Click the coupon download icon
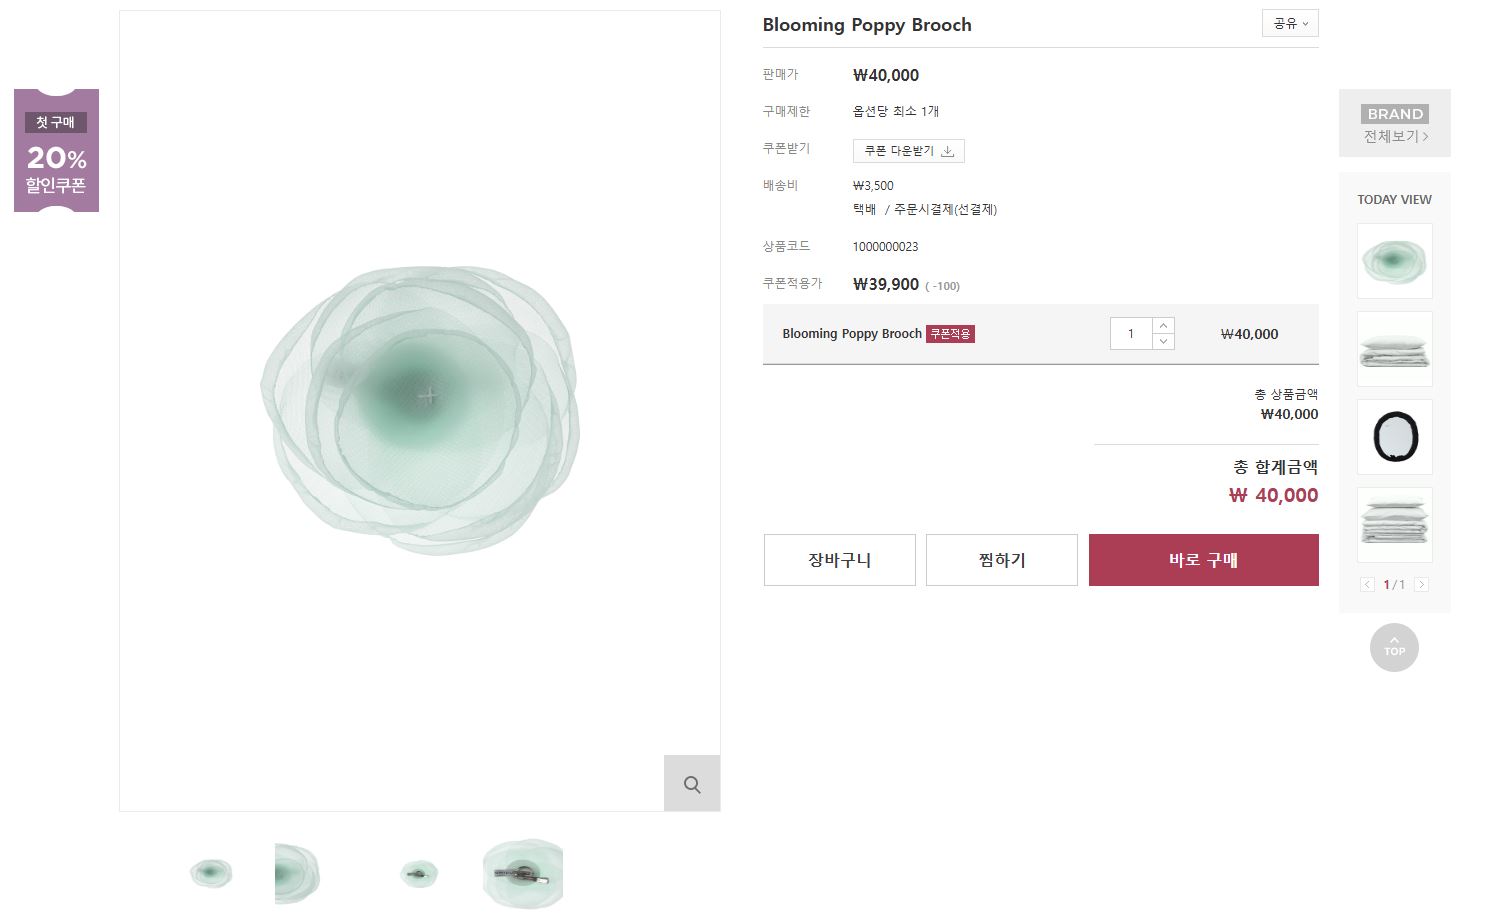Screen dimensions: 1495x915 click(x=947, y=151)
